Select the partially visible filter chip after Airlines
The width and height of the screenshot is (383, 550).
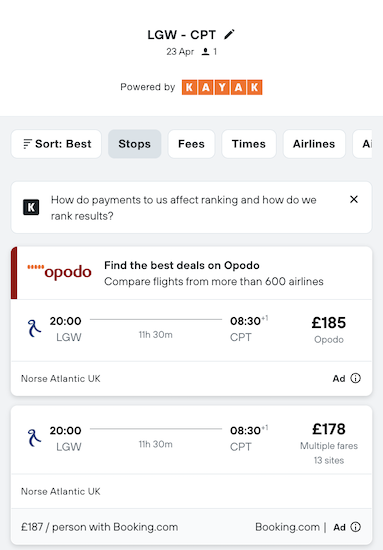(x=363, y=144)
